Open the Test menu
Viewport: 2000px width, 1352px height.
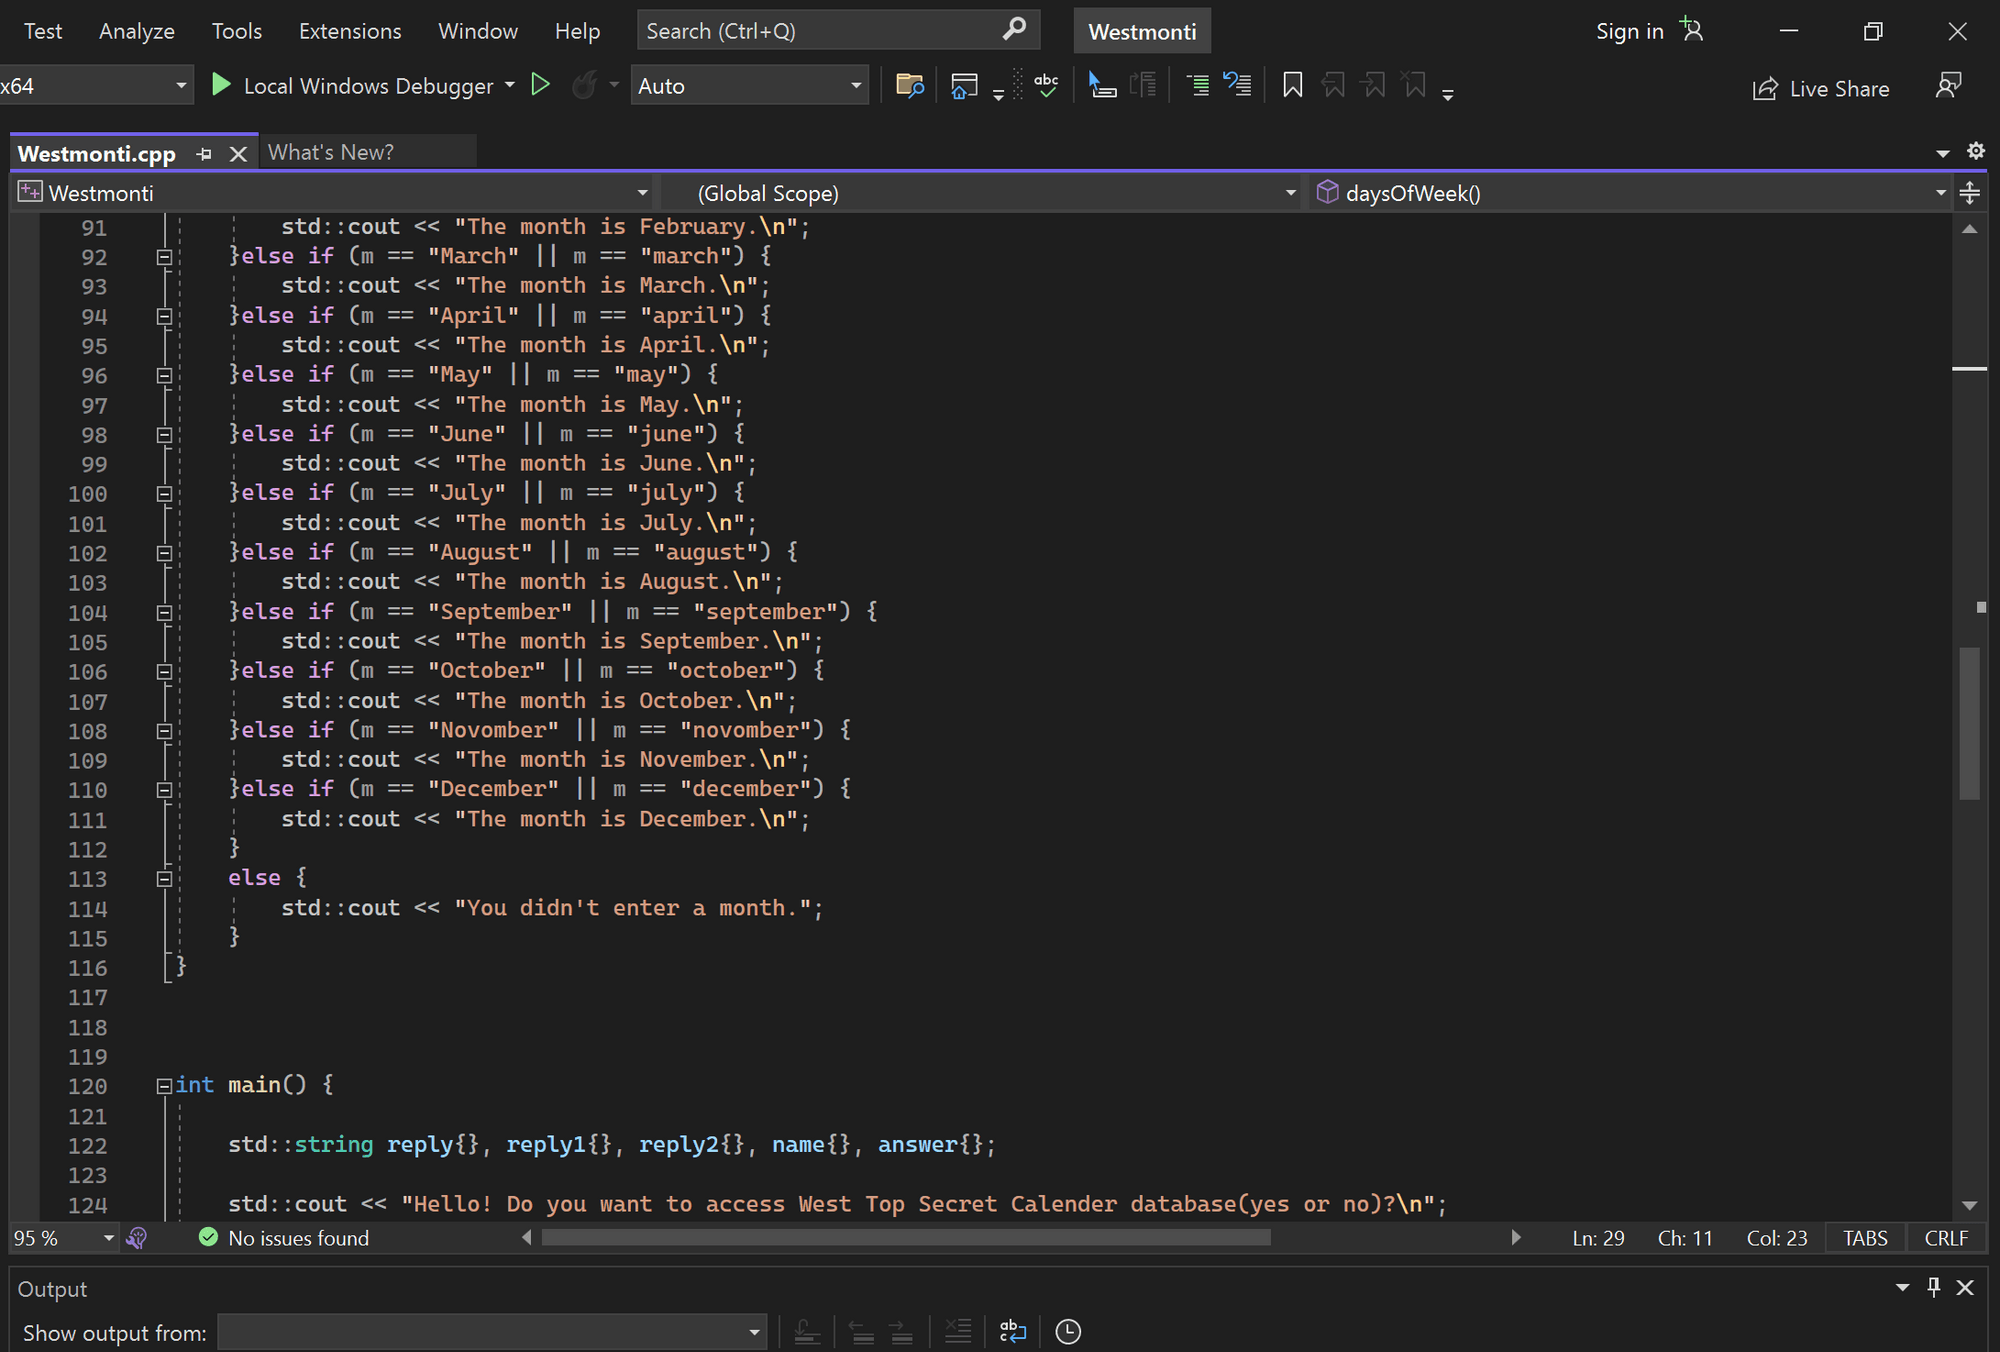click(43, 31)
